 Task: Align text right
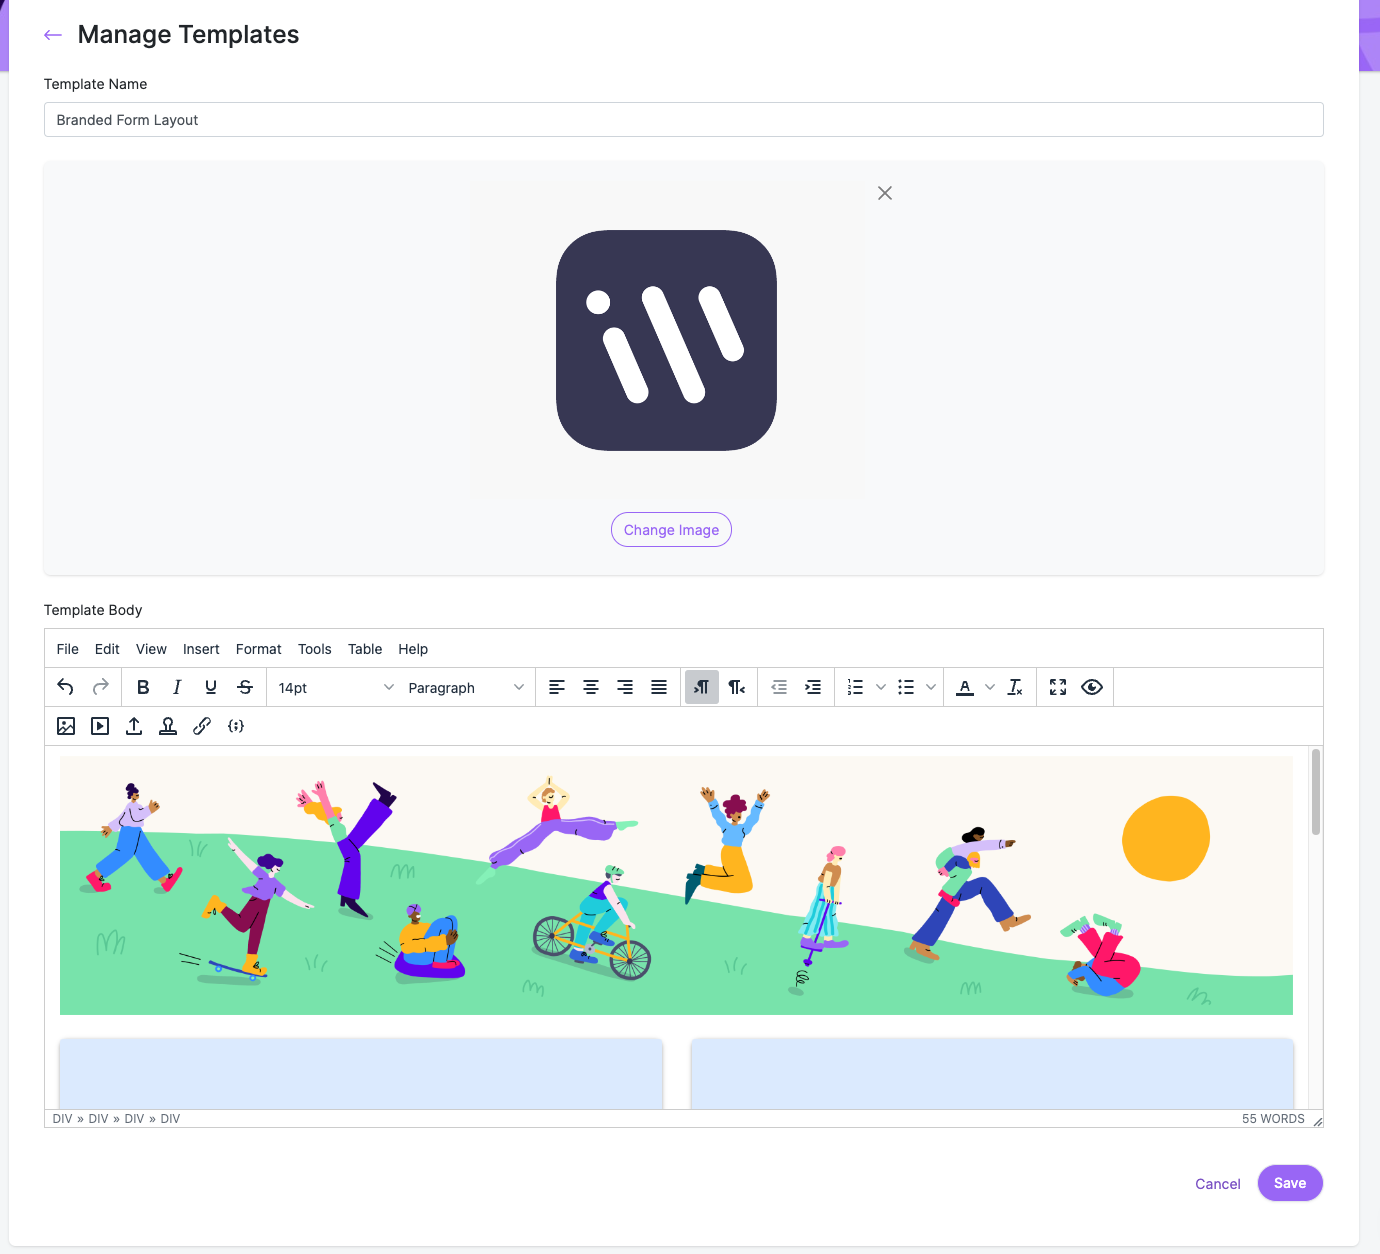[x=625, y=687]
